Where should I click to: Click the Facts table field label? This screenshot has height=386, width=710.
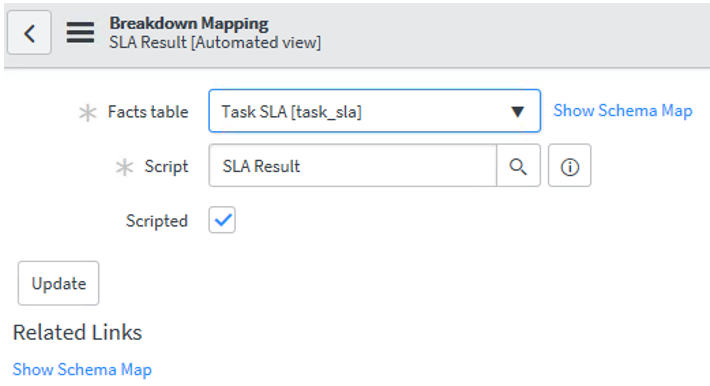pos(148,112)
